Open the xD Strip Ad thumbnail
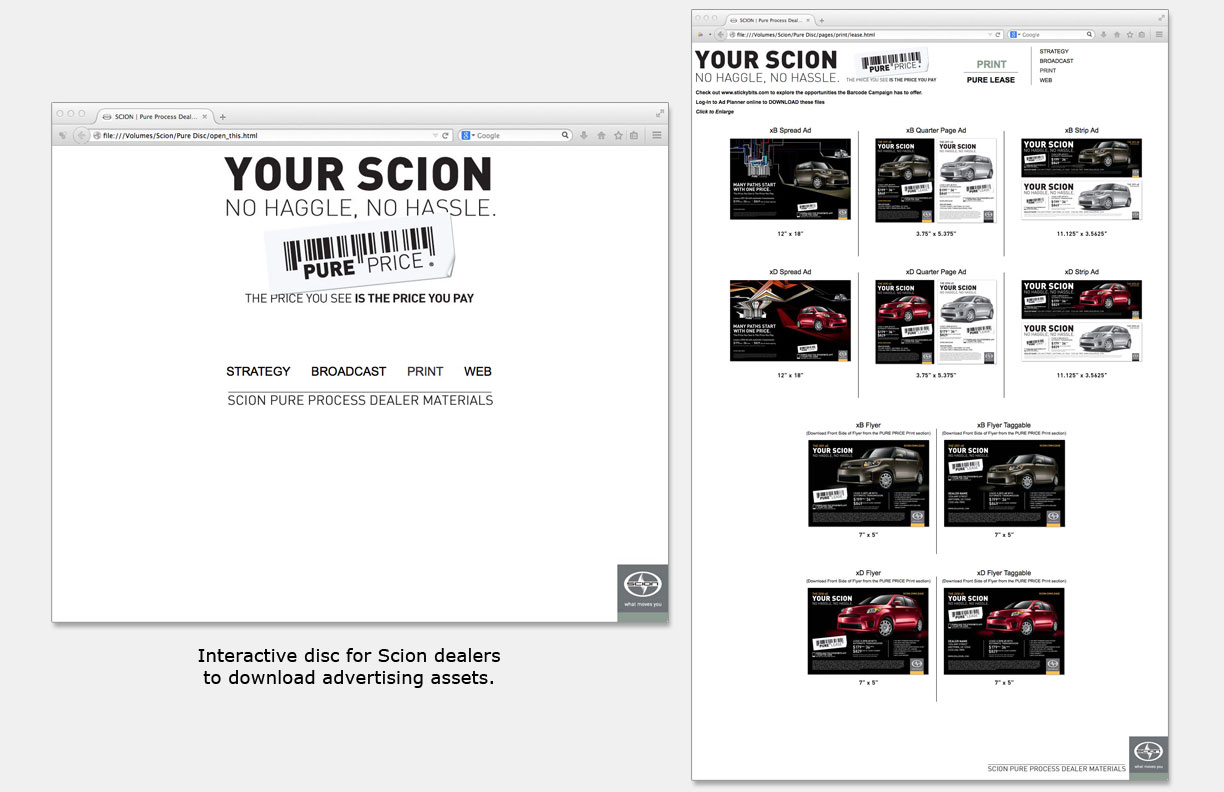 tap(1081, 321)
